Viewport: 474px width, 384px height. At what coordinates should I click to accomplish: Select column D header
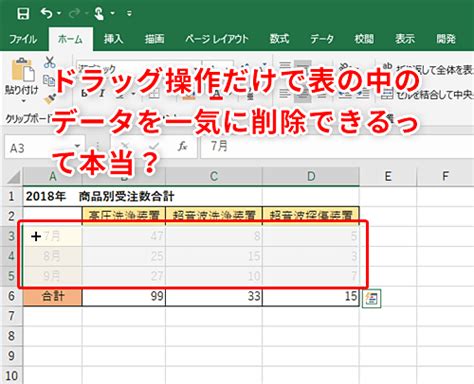311,176
